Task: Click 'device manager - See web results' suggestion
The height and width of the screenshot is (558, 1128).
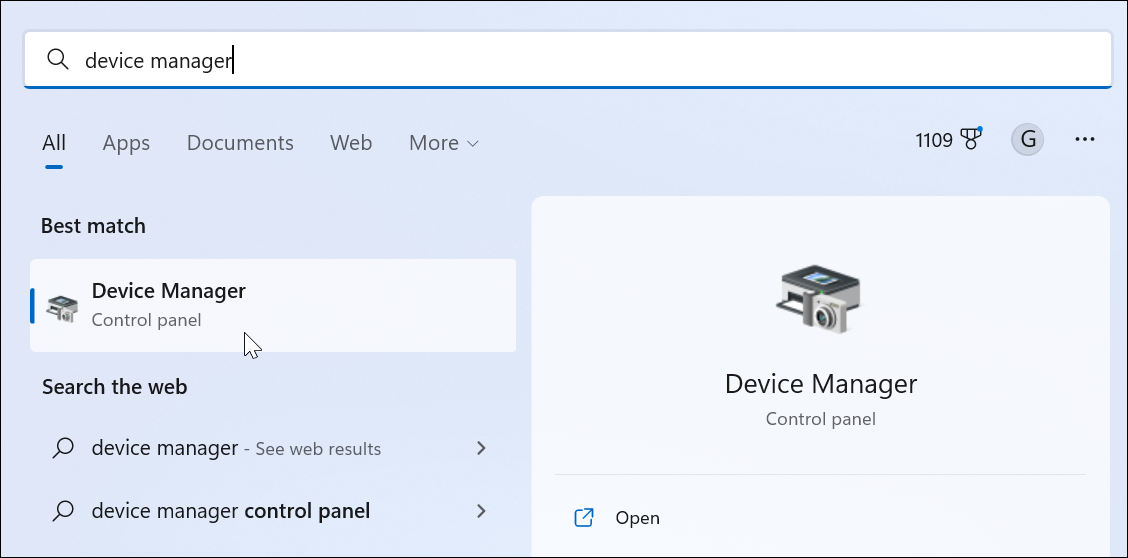Action: [273, 449]
